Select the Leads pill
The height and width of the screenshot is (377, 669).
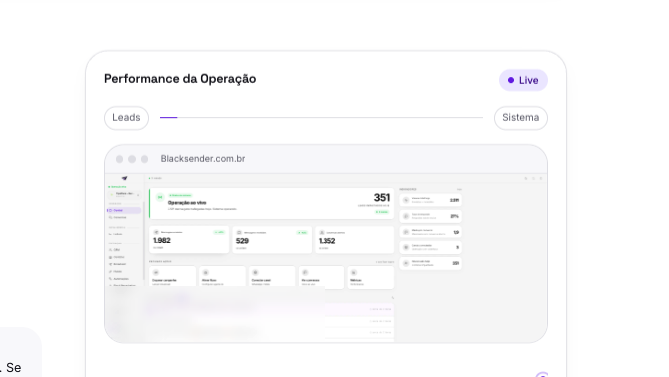(x=126, y=118)
